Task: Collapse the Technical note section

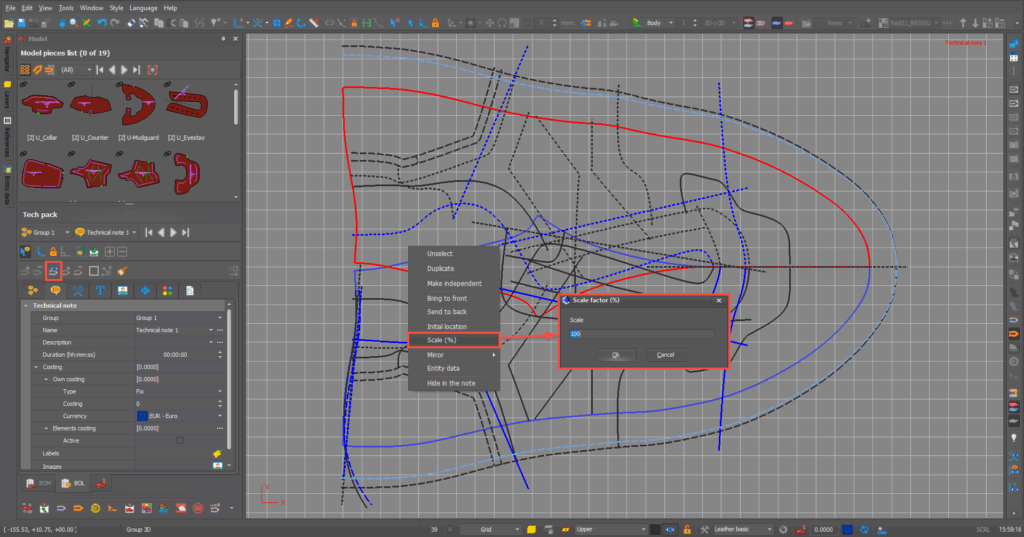Action: click(x=26, y=305)
